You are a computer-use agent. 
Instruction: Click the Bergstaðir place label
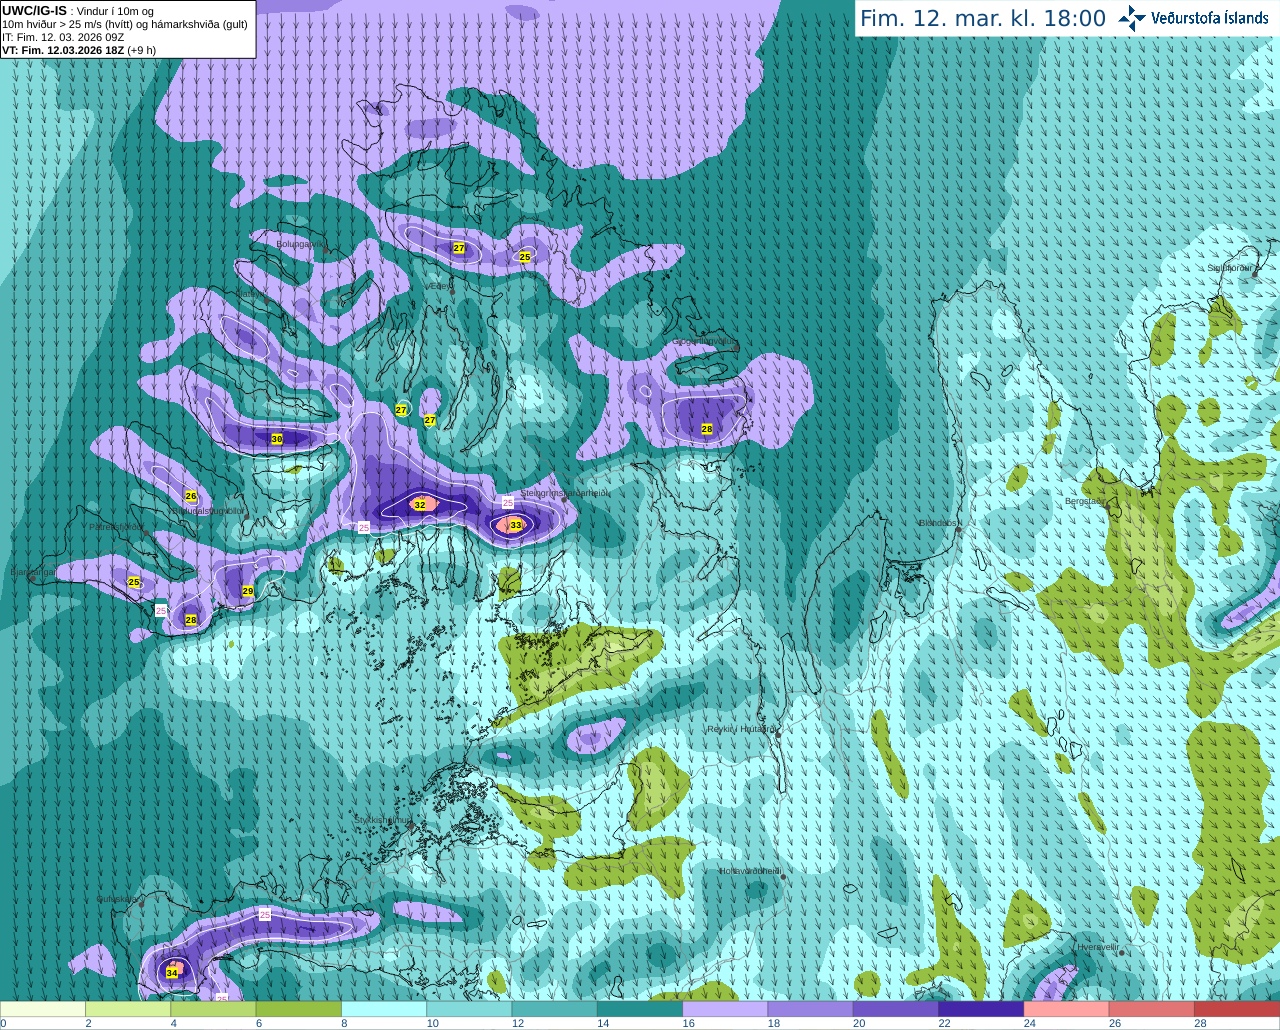[x=1085, y=501]
